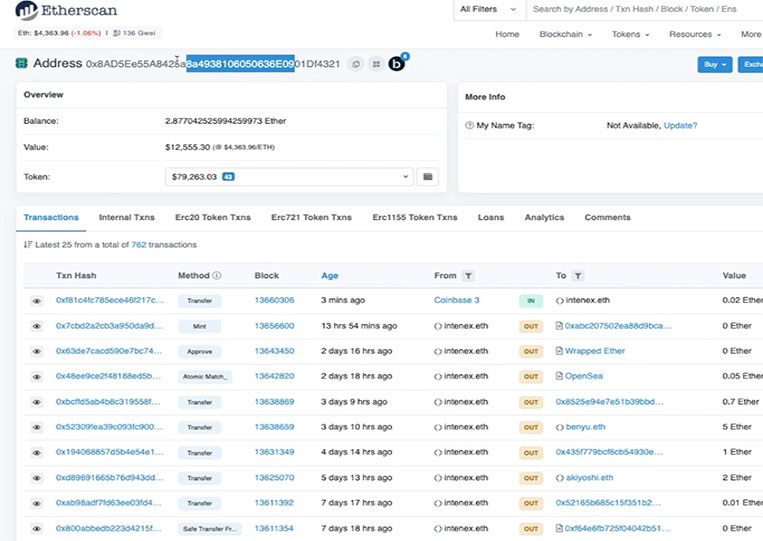Select the Transactions tab
The image size is (763, 541).
click(51, 217)
